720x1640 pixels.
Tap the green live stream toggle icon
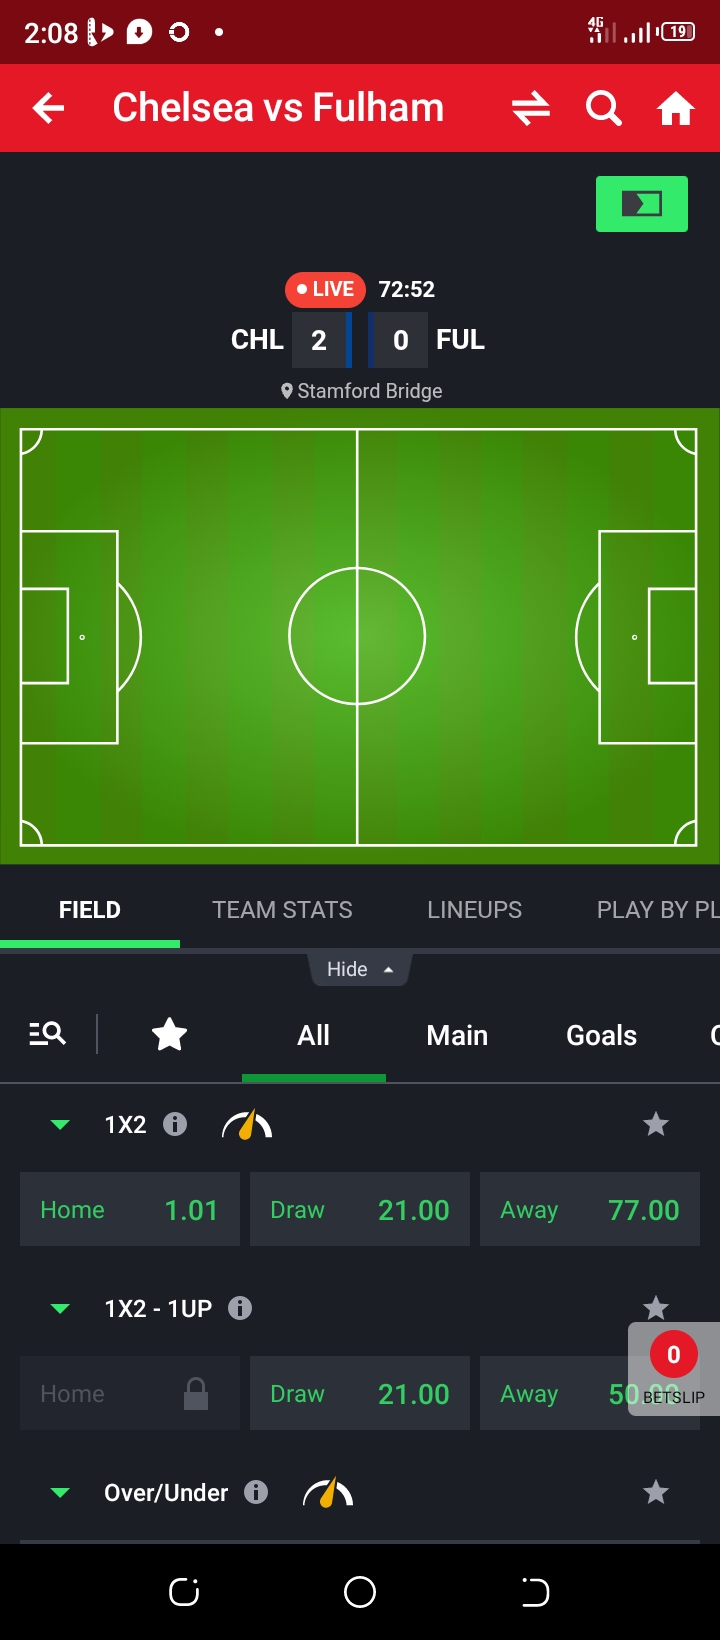642,204
